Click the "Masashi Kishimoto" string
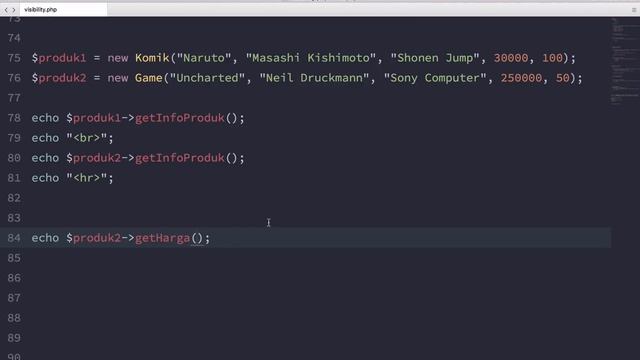 coord(311,58)
